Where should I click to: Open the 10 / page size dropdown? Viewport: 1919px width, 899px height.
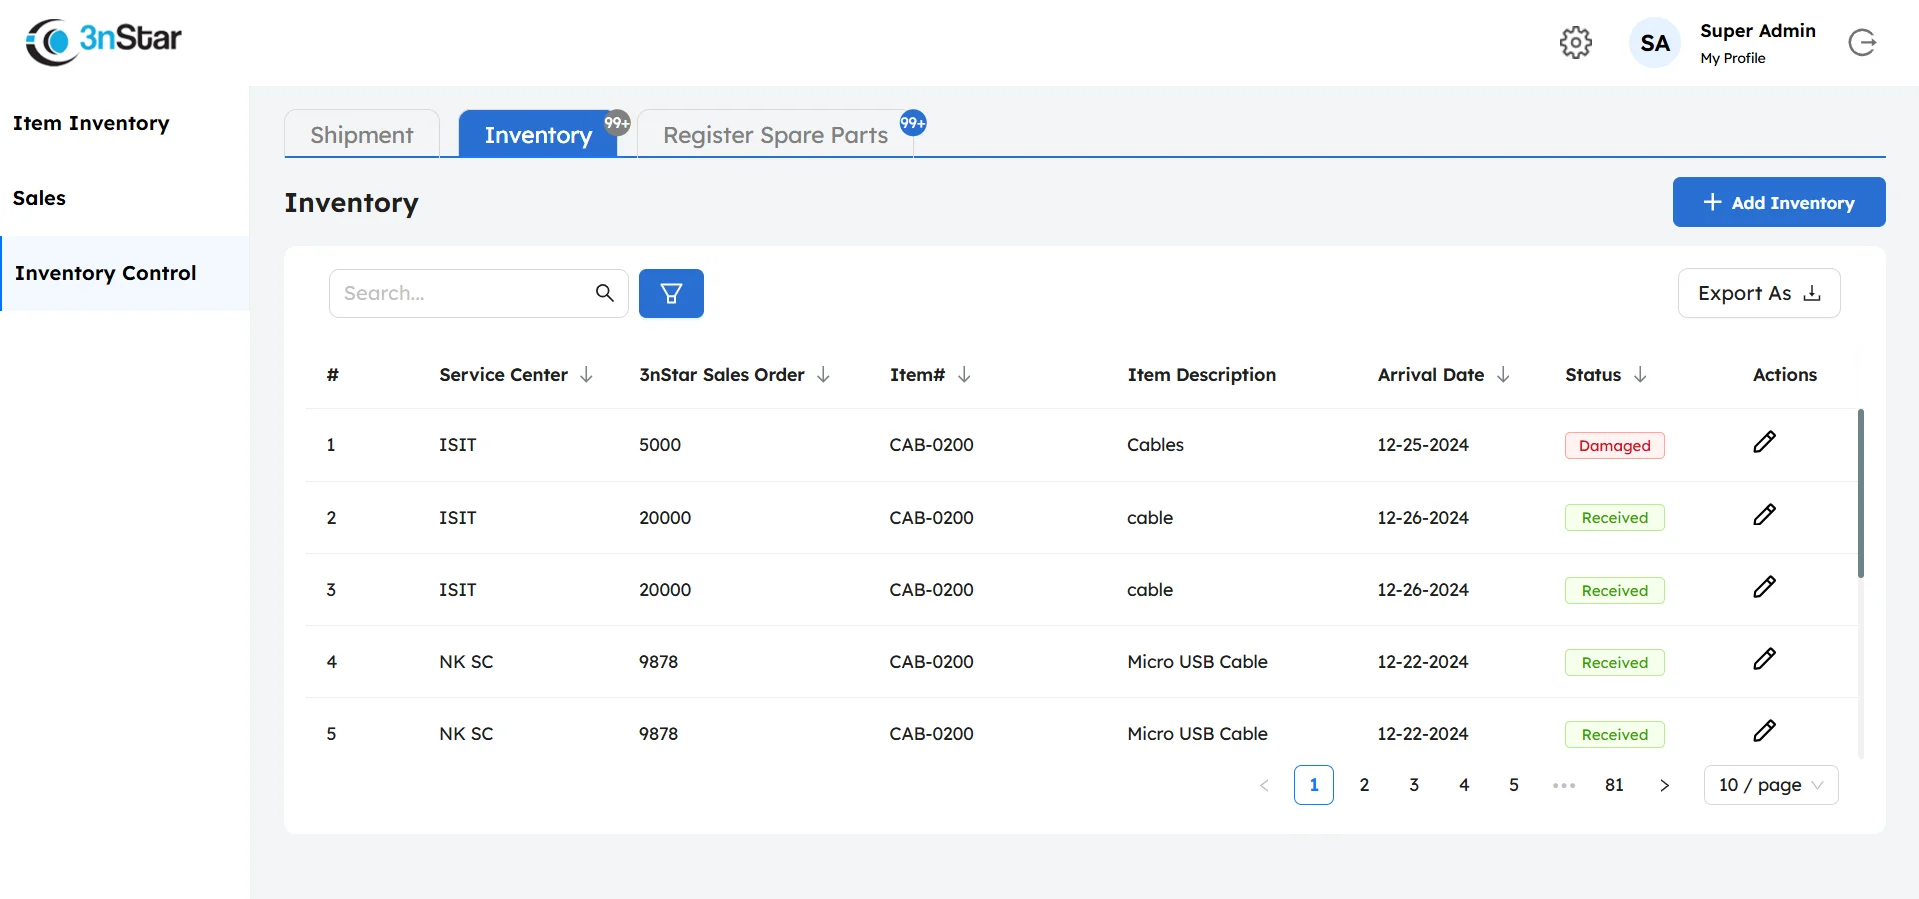click(1770, 785)
